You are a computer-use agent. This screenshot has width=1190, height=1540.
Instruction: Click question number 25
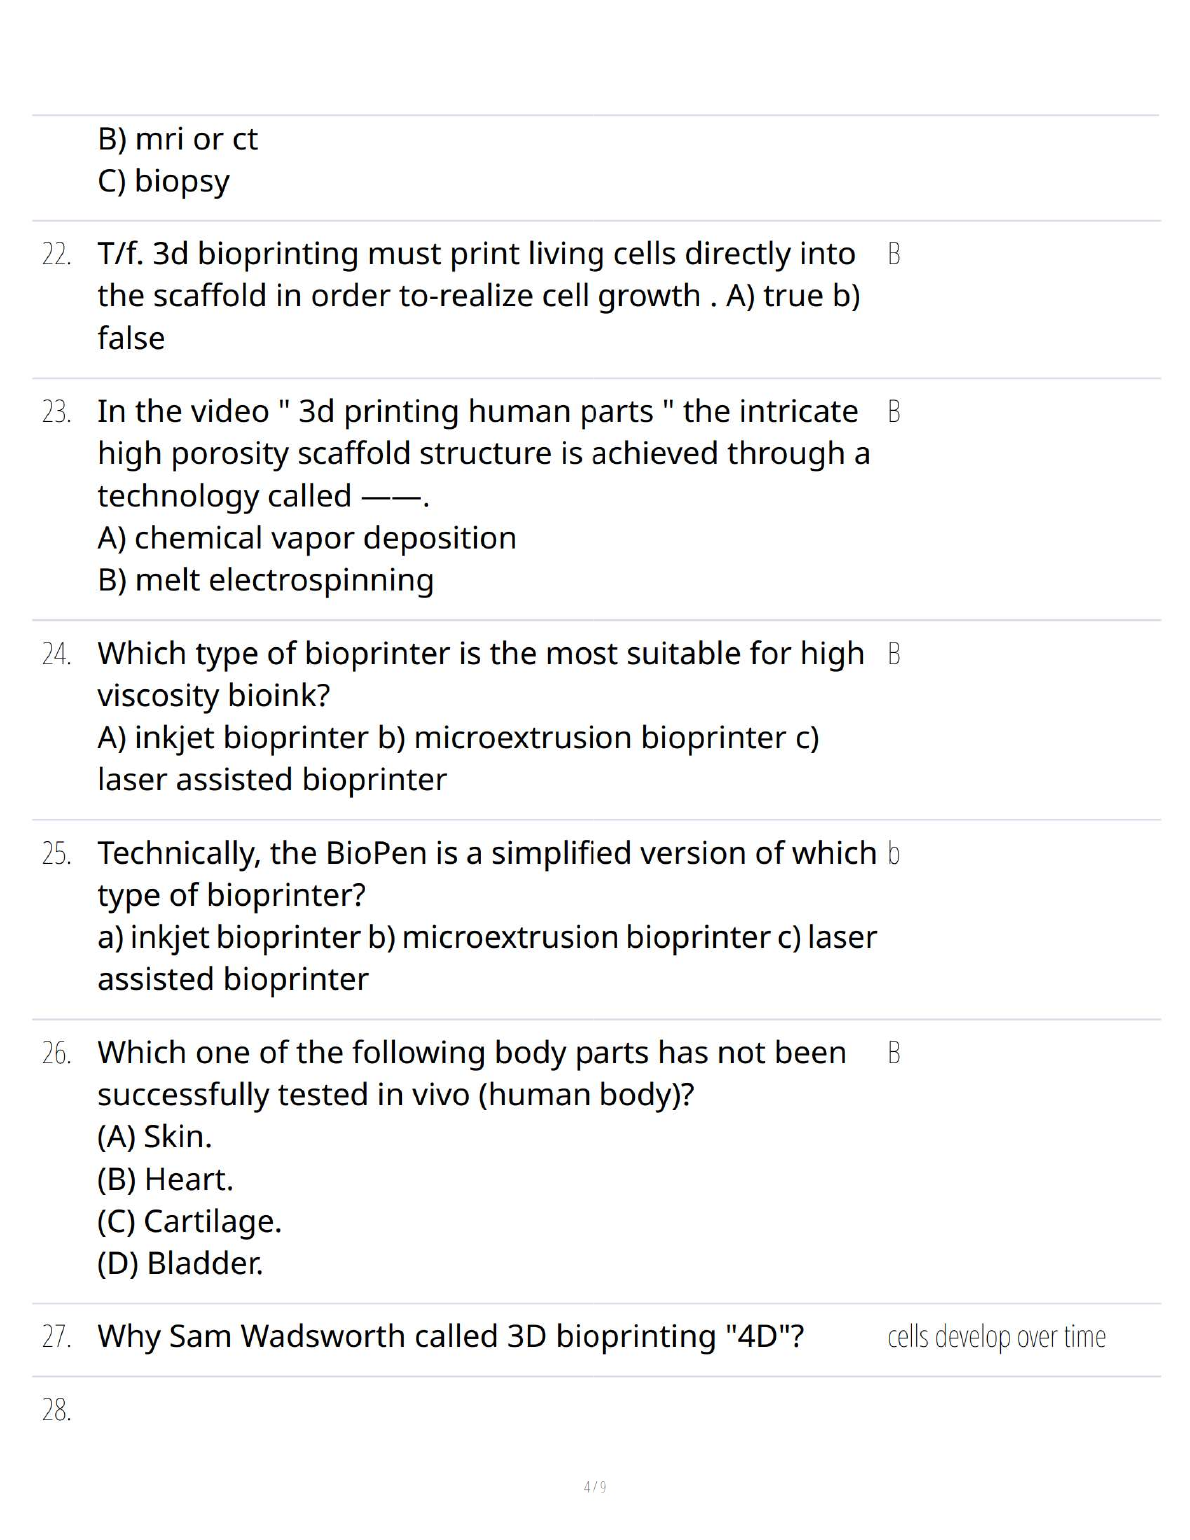pyautogui.click(x=56, y=854)
